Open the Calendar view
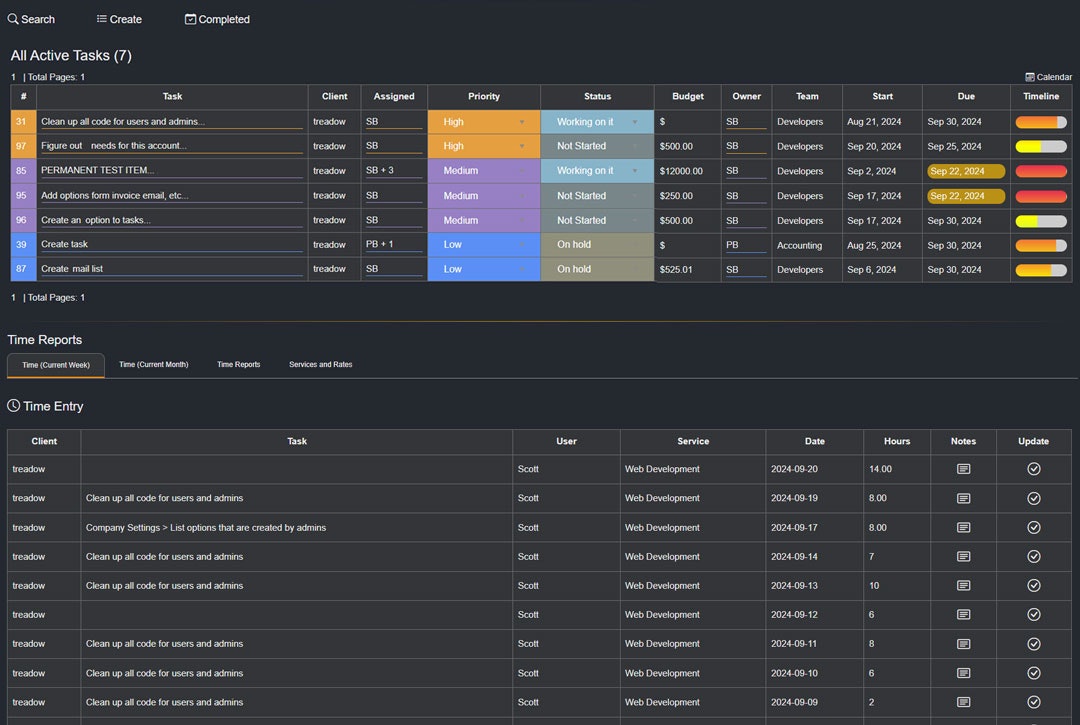Screen dimensions: 1080x725 (x=1048, y=77)
